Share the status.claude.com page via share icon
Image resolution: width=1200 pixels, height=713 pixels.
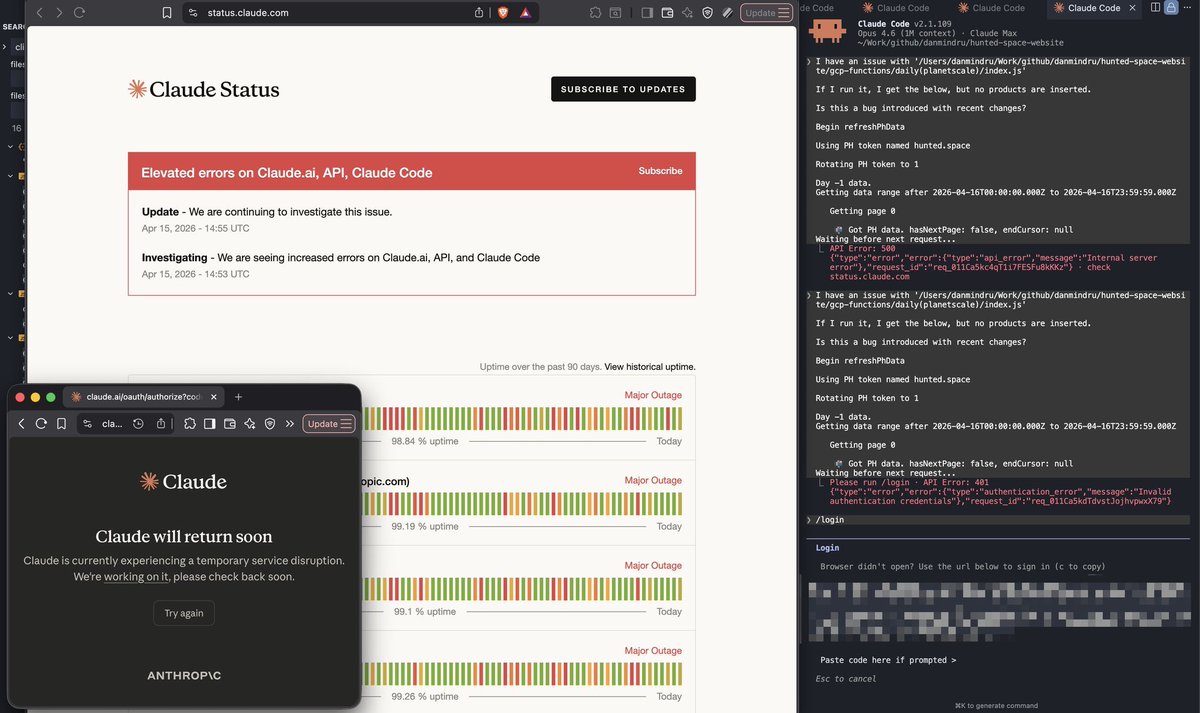479,12
